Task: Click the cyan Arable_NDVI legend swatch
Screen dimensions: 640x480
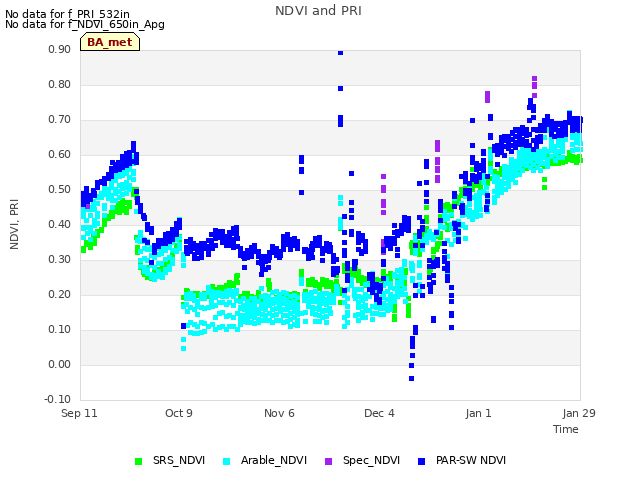Action: tap(227, 462)
